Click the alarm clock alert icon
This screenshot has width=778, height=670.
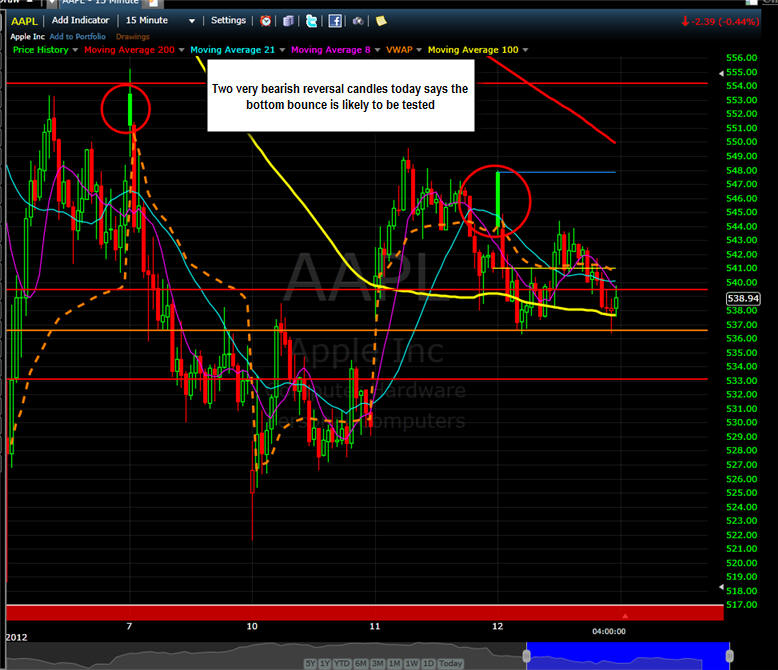pyautogui.click(x=265, y=20)
